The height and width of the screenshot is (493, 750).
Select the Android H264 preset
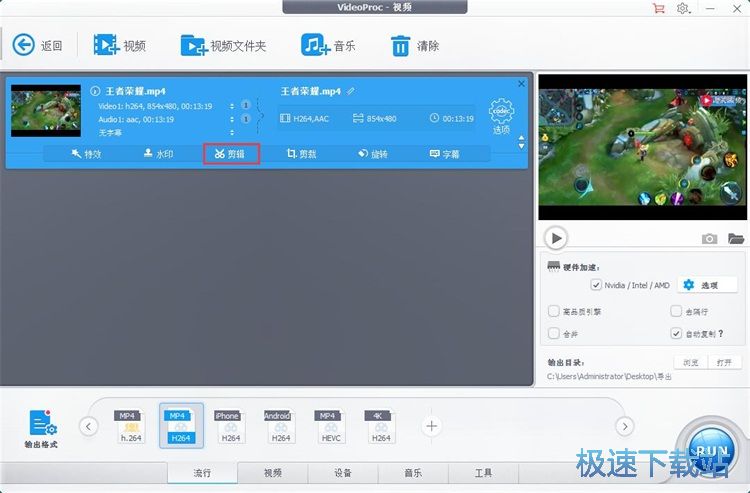tap(281, 426)
